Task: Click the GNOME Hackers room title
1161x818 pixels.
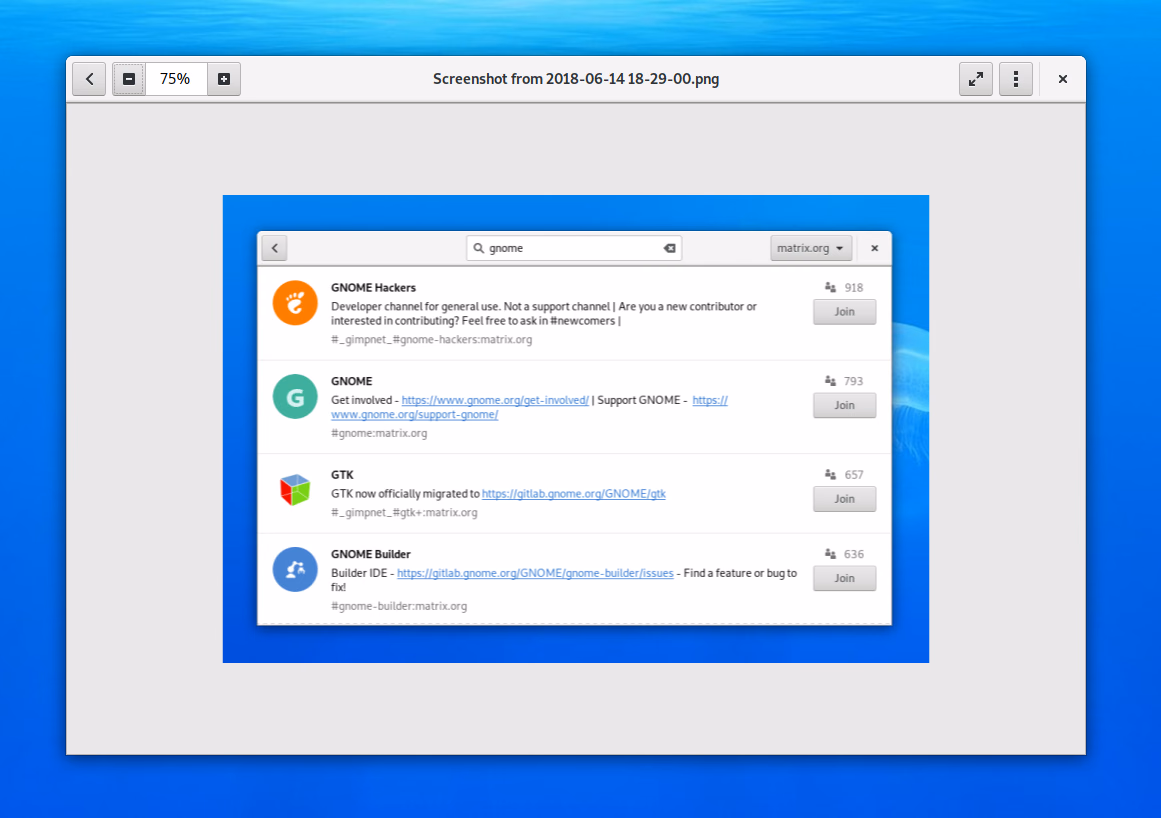Action: tap(373, 287)
